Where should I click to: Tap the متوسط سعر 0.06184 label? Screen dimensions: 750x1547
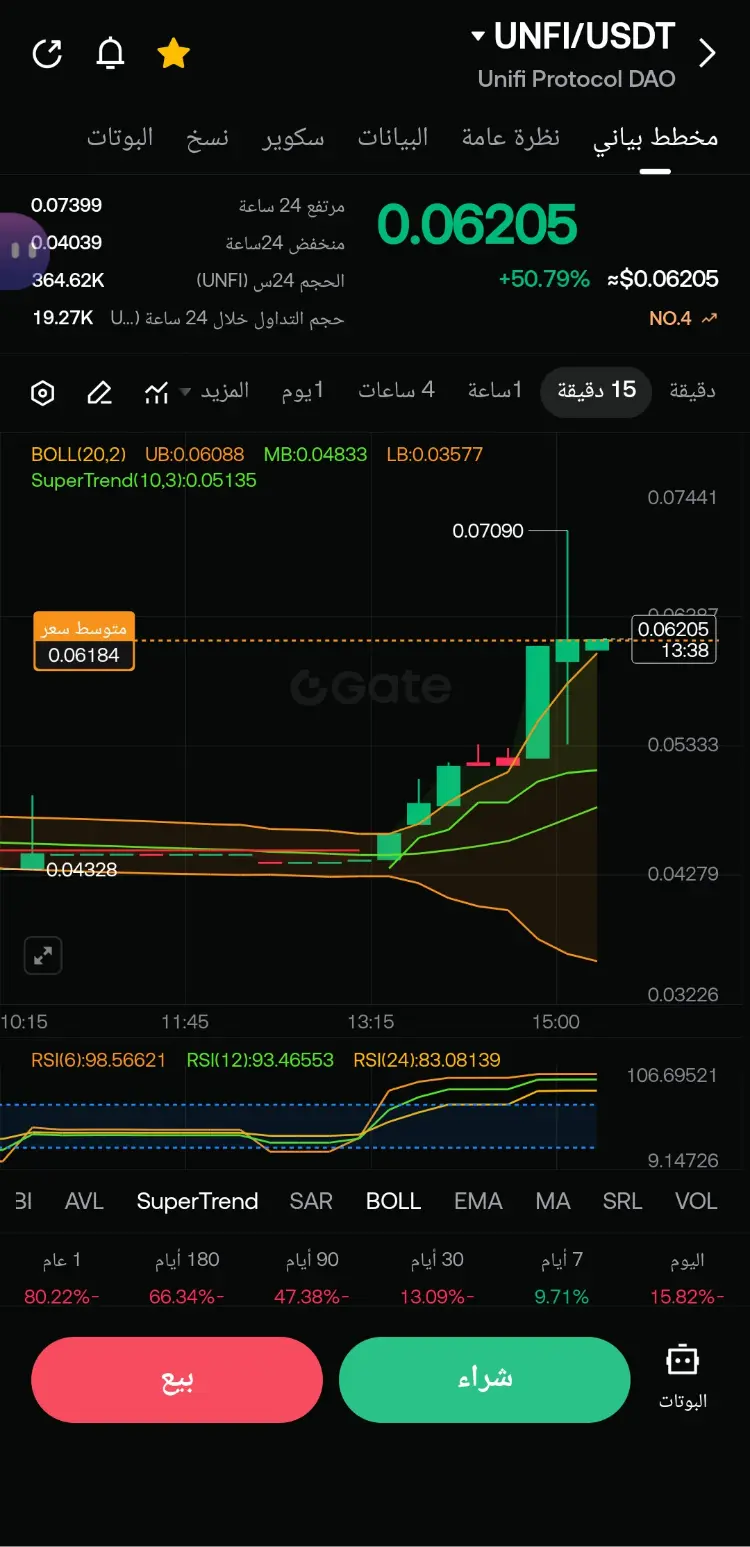click(84, 641)
